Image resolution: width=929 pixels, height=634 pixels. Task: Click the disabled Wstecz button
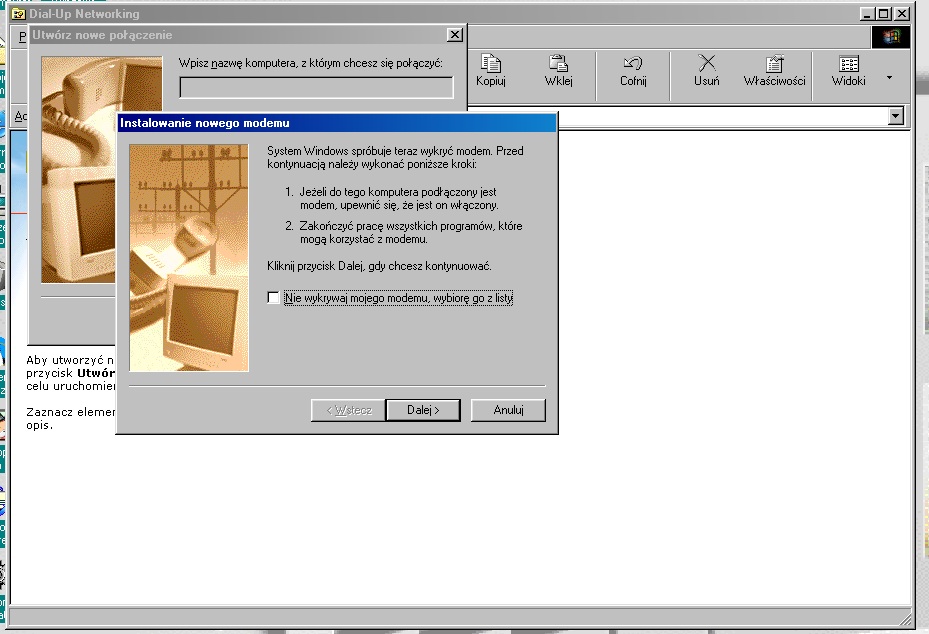point(348,410)
